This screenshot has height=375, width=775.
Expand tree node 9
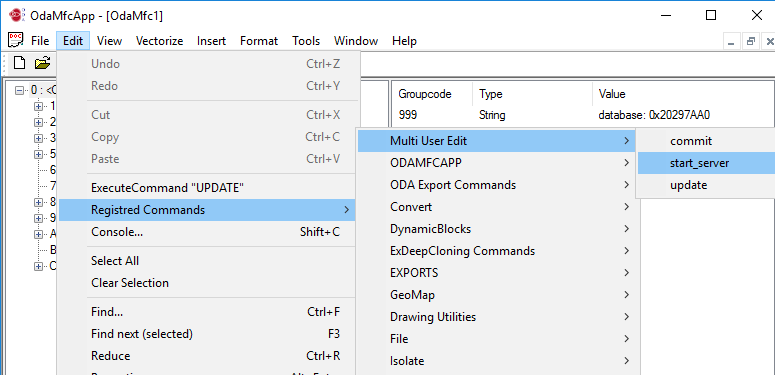(x=39, y=218)
